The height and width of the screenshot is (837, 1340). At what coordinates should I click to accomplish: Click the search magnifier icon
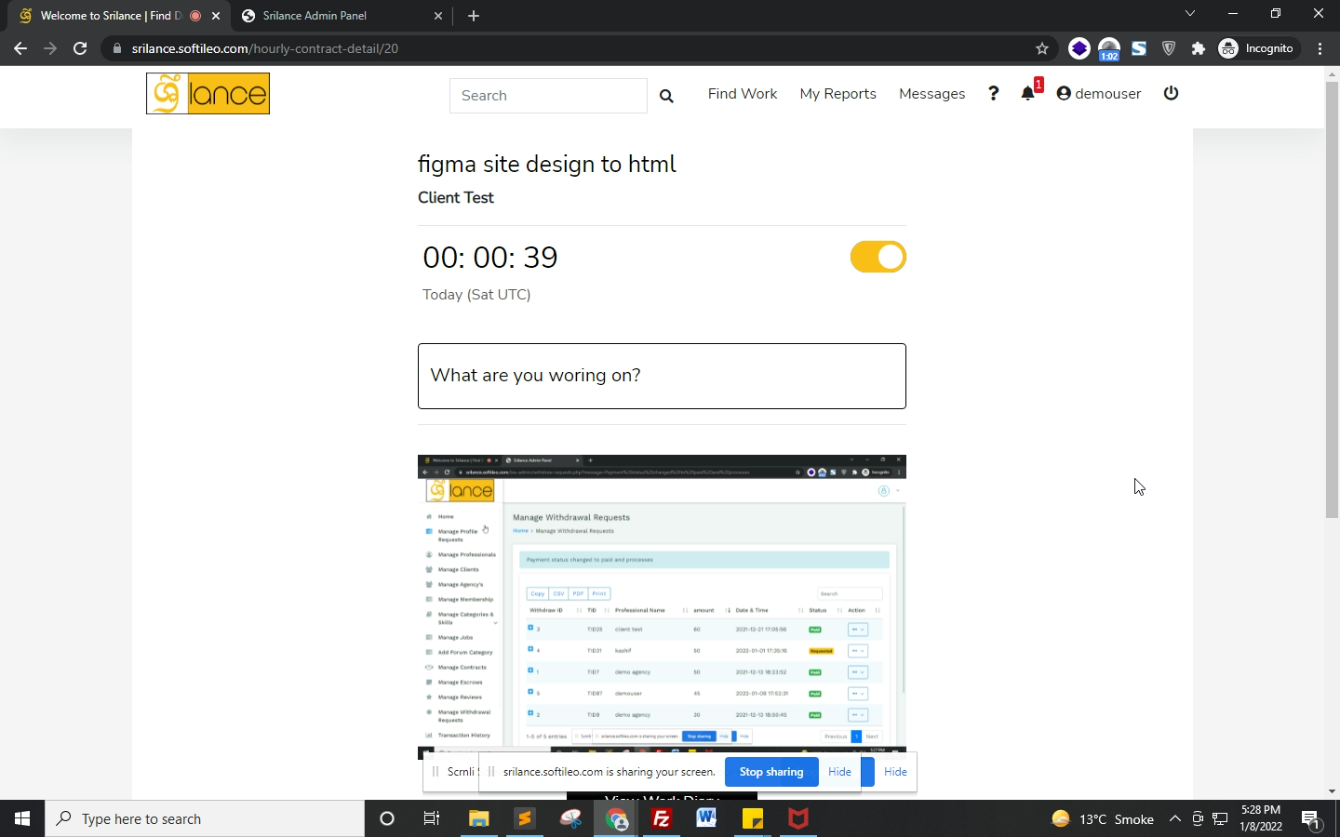(666, 96)
